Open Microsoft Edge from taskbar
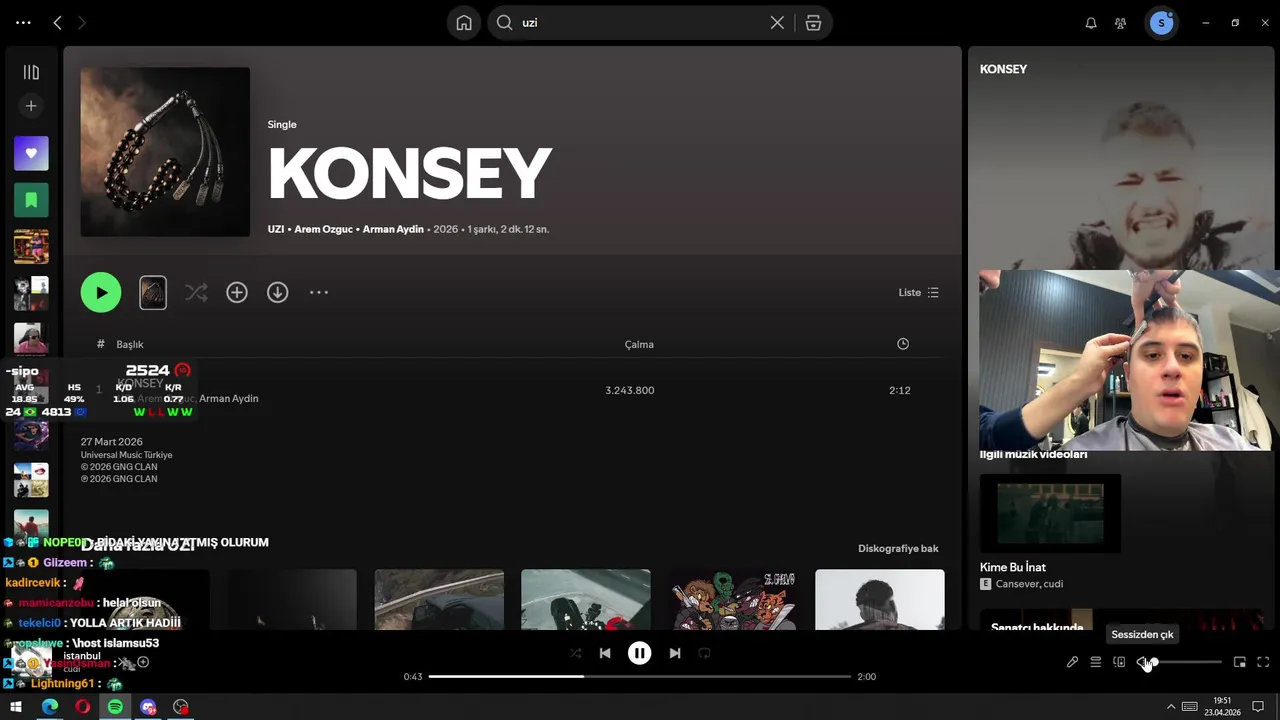The height and width of the screenshot is (720, 1280). [x=50, y=707]
